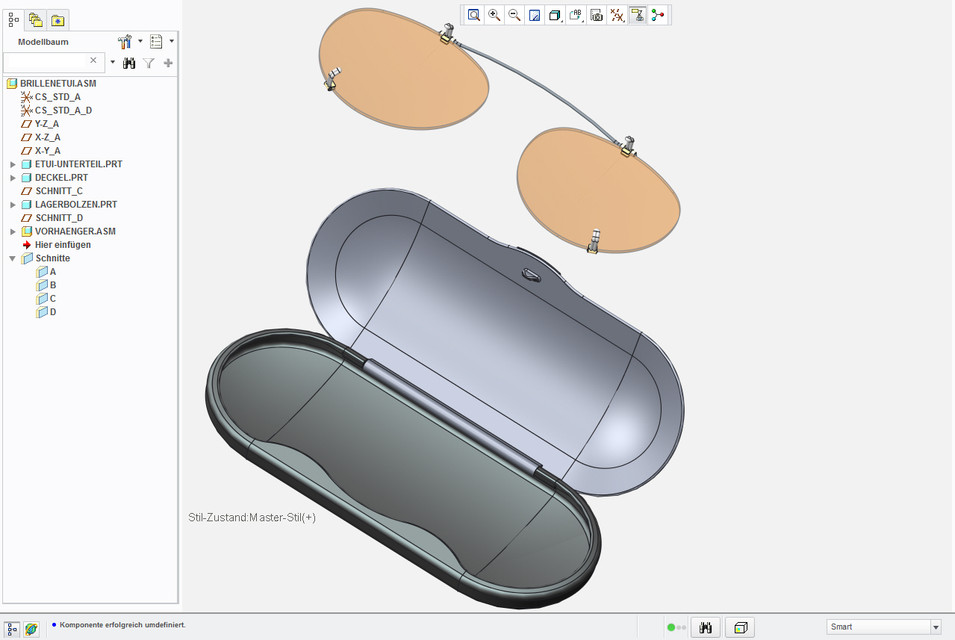Open the Smart selection filter dropdown
The image size is (955, 640).
(935, 627)
